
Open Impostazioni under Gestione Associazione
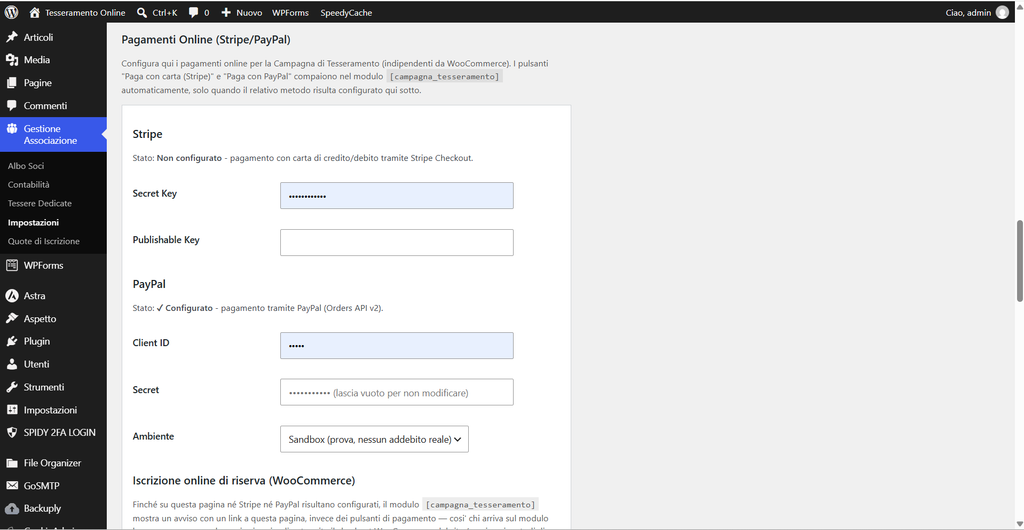tap(33, 223)
